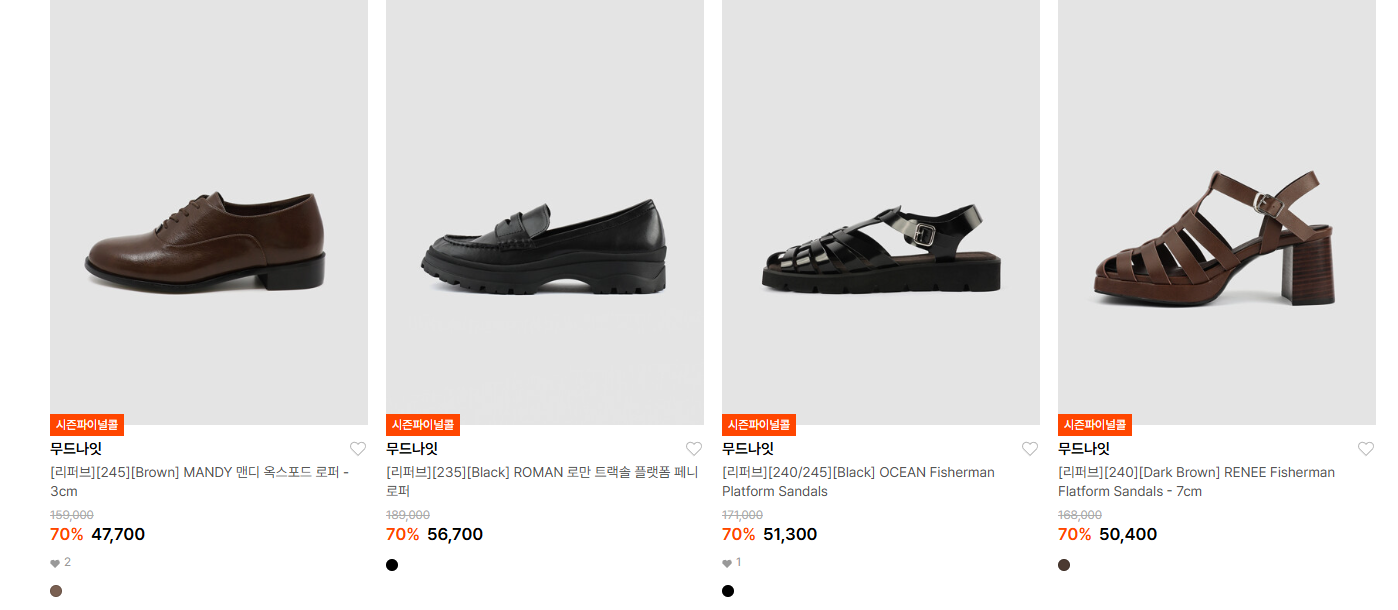Open the black ROMAN platform loafer image
The image size is (1398, 610).
point(545,212)
